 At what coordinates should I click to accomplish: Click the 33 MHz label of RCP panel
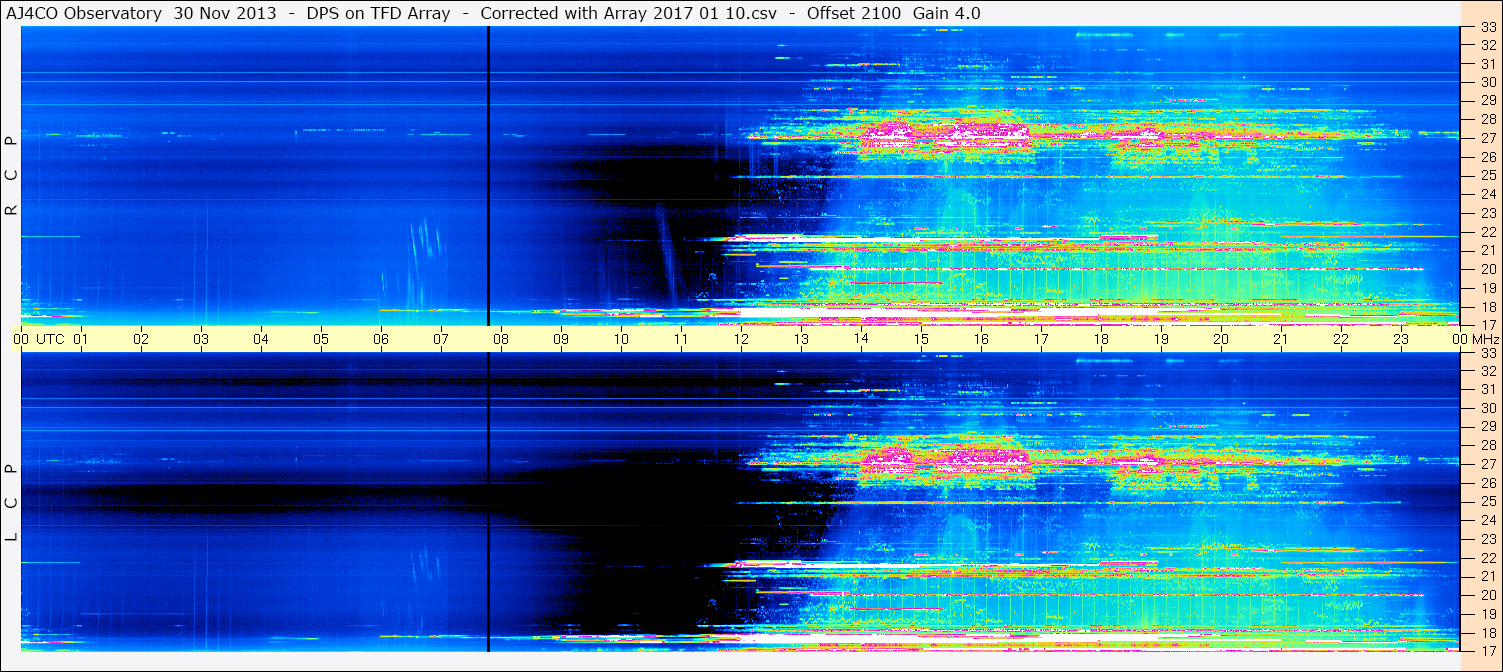1487,27
